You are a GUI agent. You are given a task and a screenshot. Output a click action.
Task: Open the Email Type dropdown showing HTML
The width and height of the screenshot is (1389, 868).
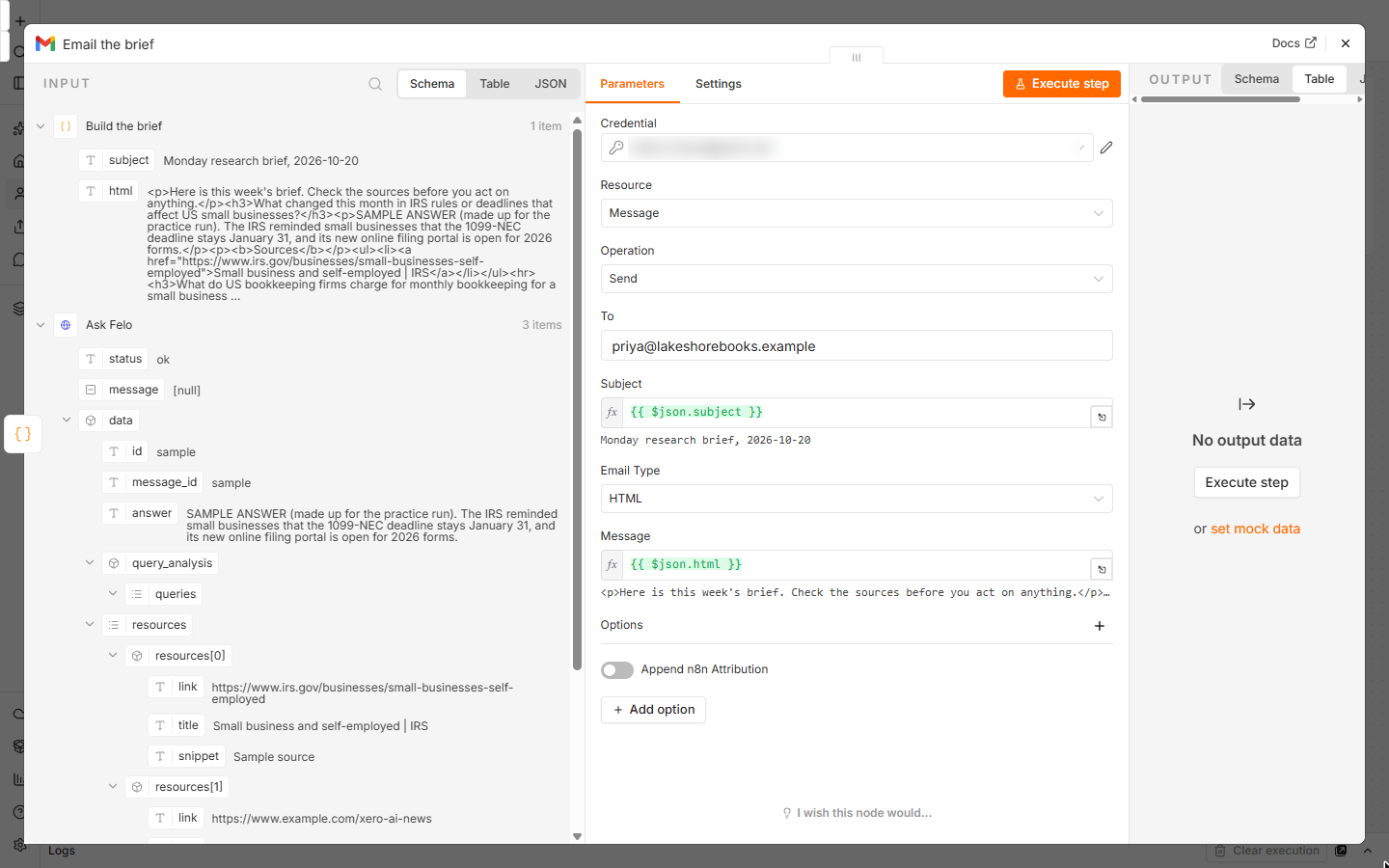[856, 498]
